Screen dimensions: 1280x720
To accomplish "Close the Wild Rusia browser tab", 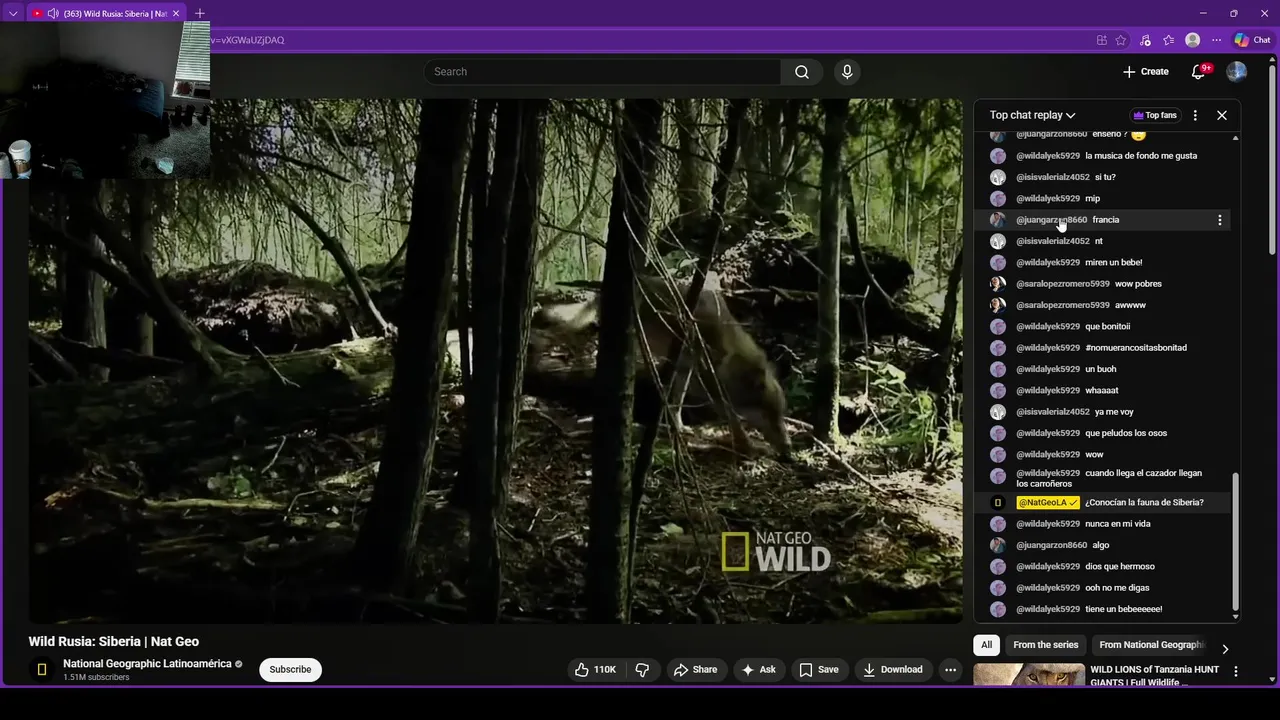I will click(176, 14).
